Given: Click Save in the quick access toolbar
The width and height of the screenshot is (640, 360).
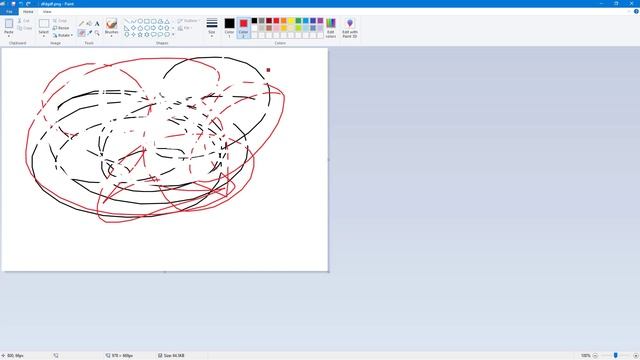Looking at the screenshot, I should (13, 4).
